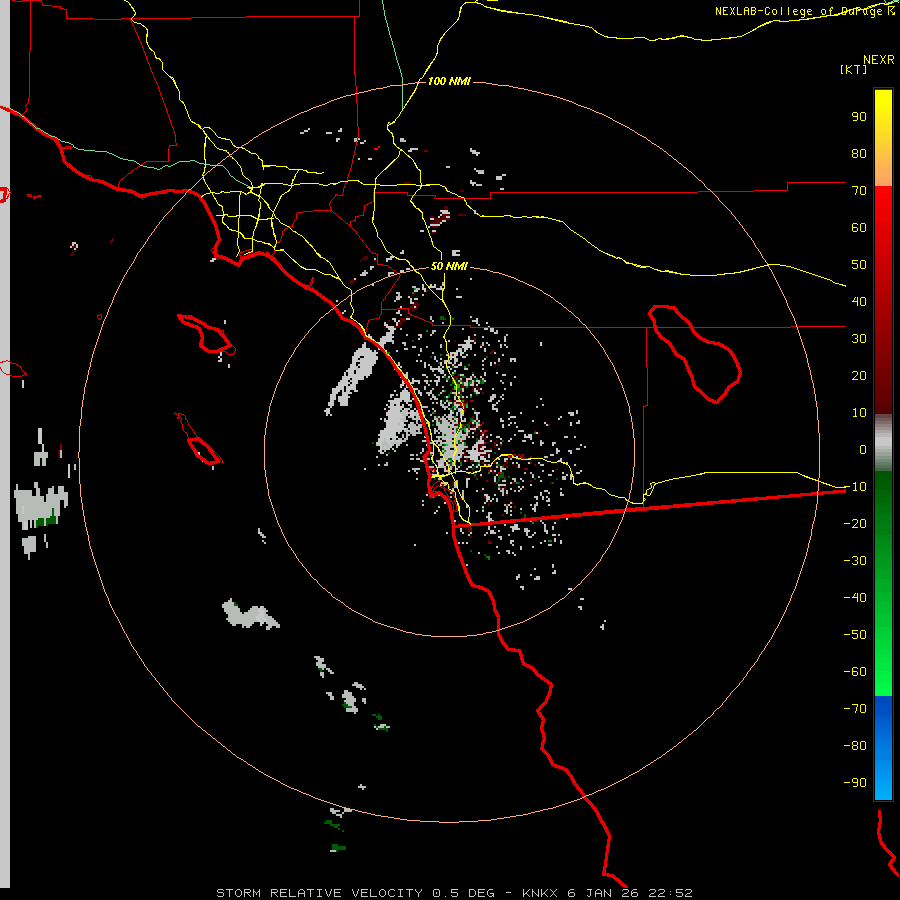Click the 50 value on velocity scale
The image size is (900, 900).
[x=859, y=265]
